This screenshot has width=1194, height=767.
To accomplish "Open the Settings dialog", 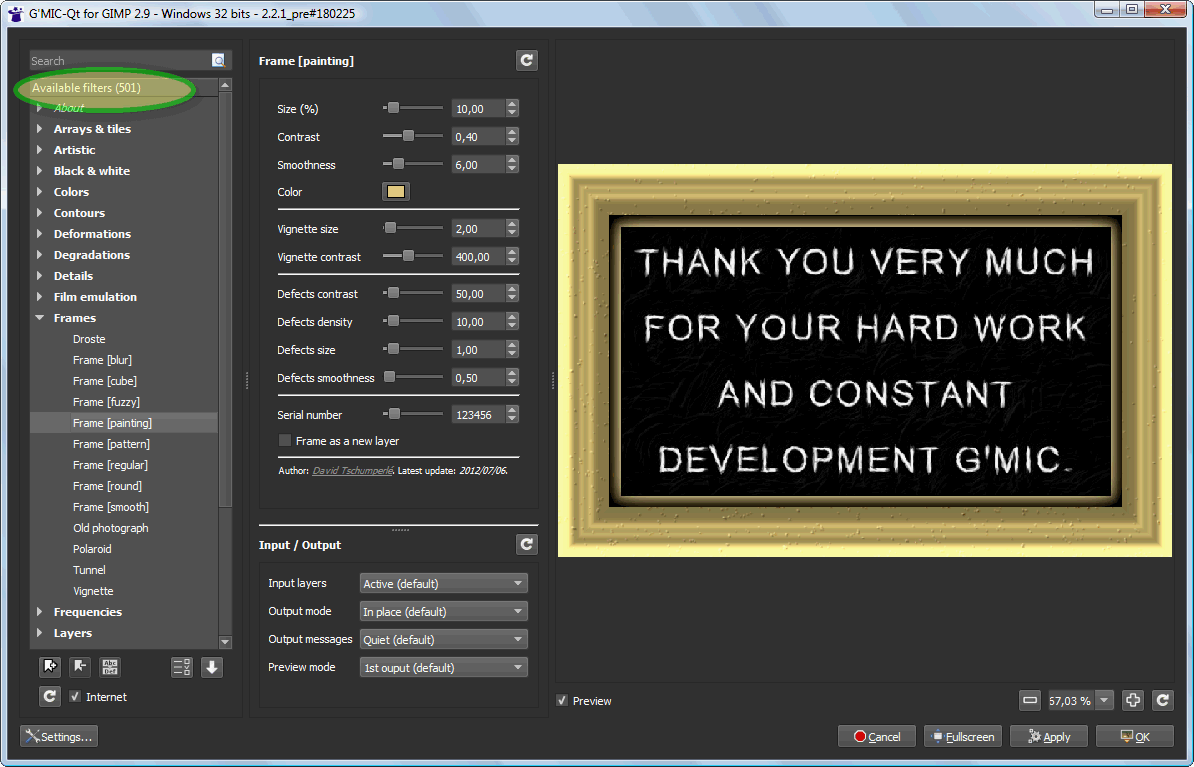I will coord(59,737).
